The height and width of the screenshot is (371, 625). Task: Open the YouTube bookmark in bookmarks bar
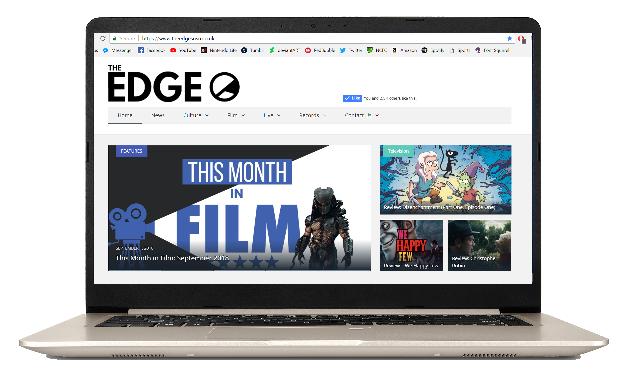click(x=183, y=50)
